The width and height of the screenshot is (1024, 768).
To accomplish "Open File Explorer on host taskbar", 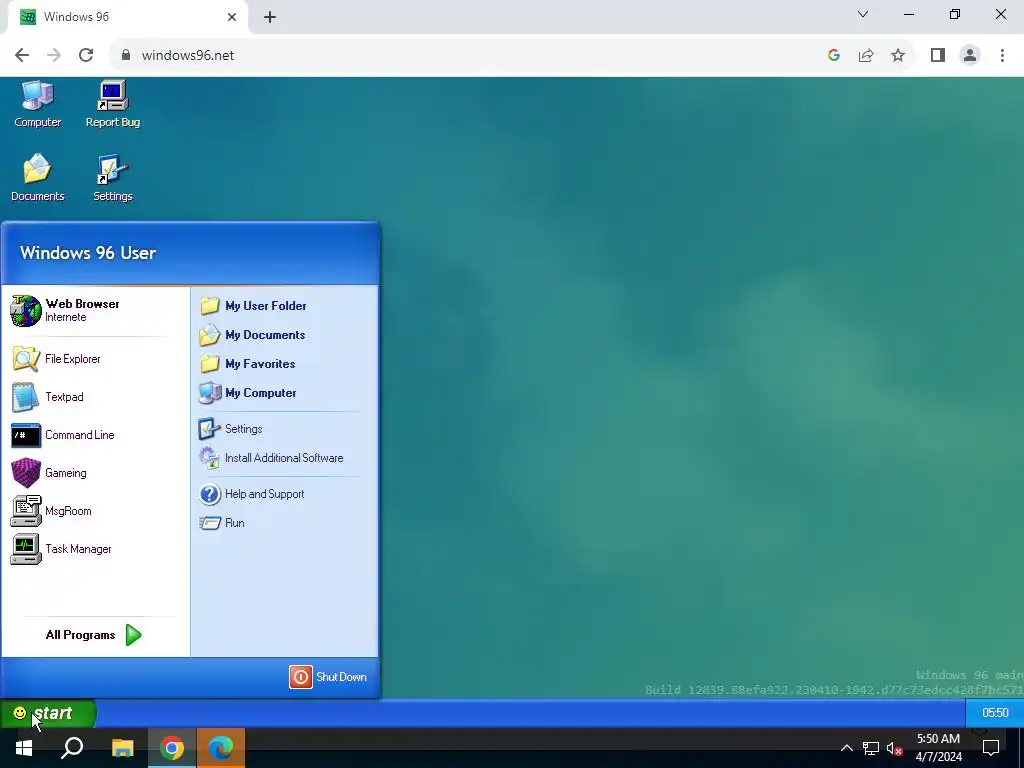I will (122, 748).
